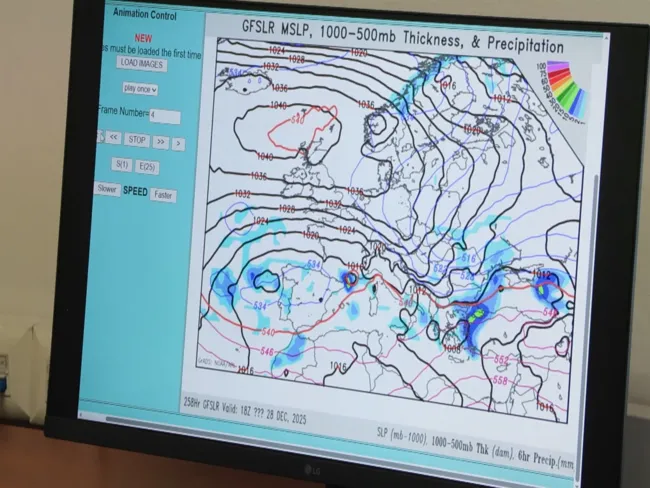The width and height of the screenshot is (650, 488).
Task: Jump to start frame with S(1)
Action: click(123, 164)
